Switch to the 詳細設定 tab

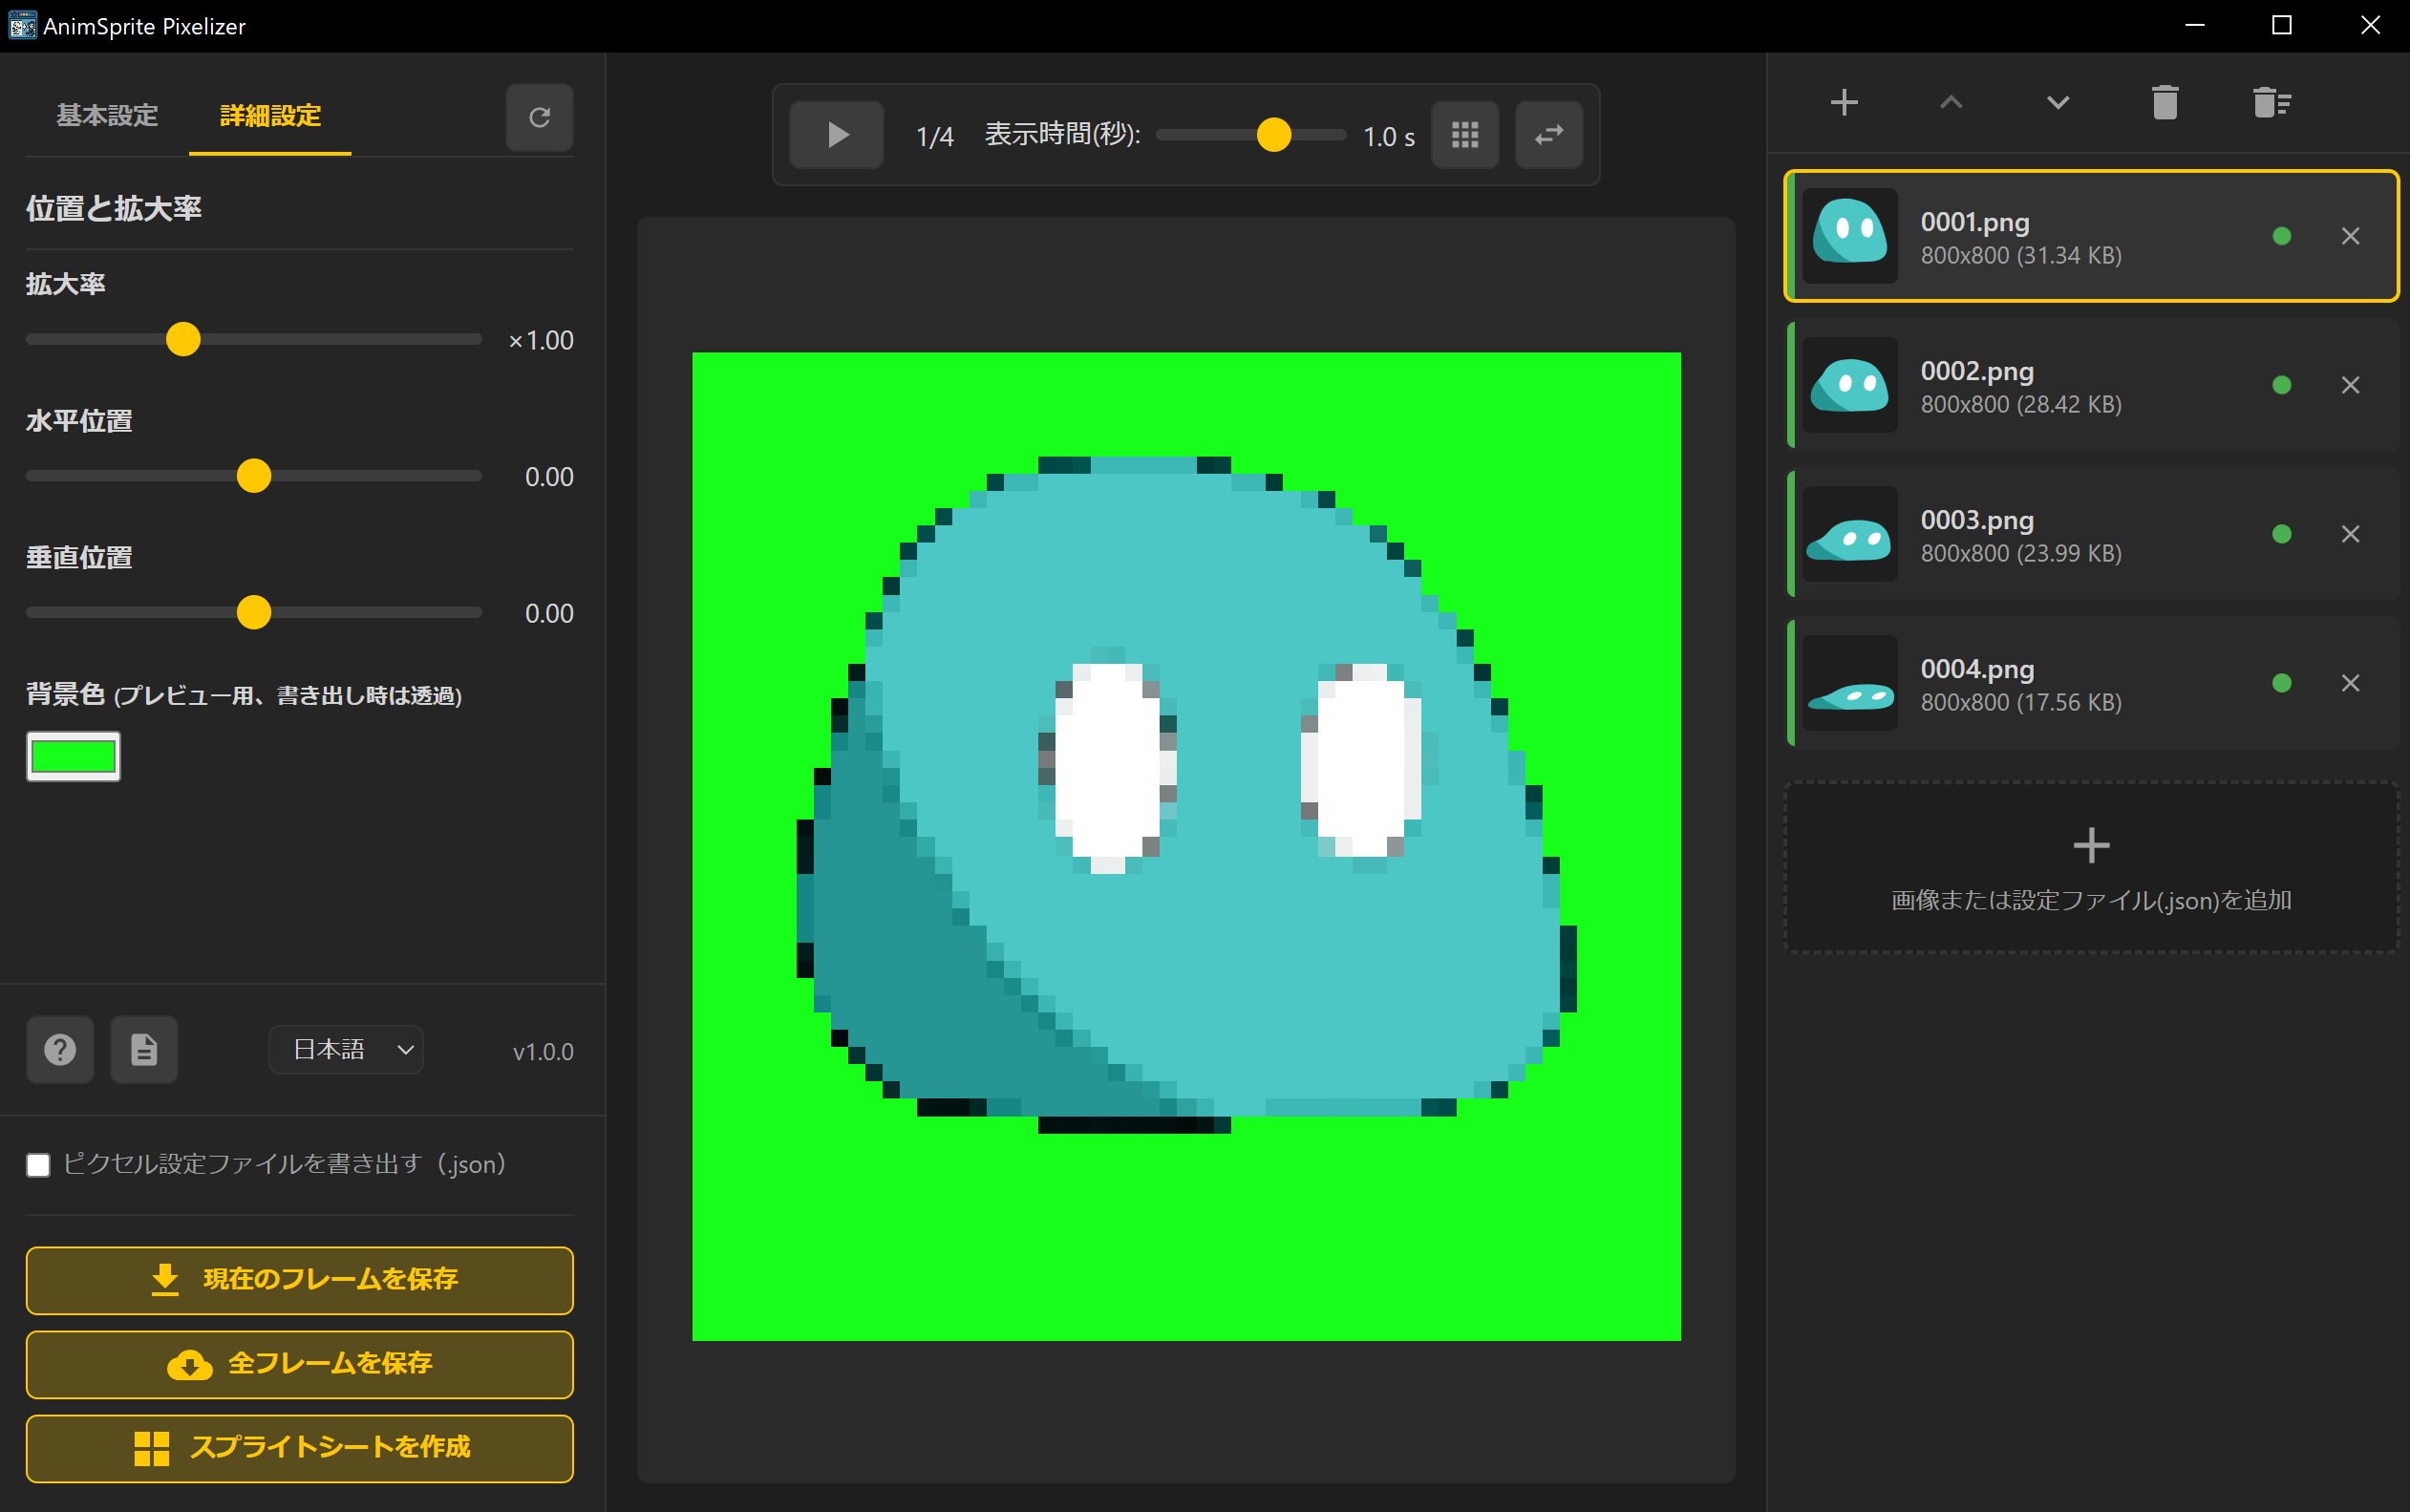click(x=269, y=116)
